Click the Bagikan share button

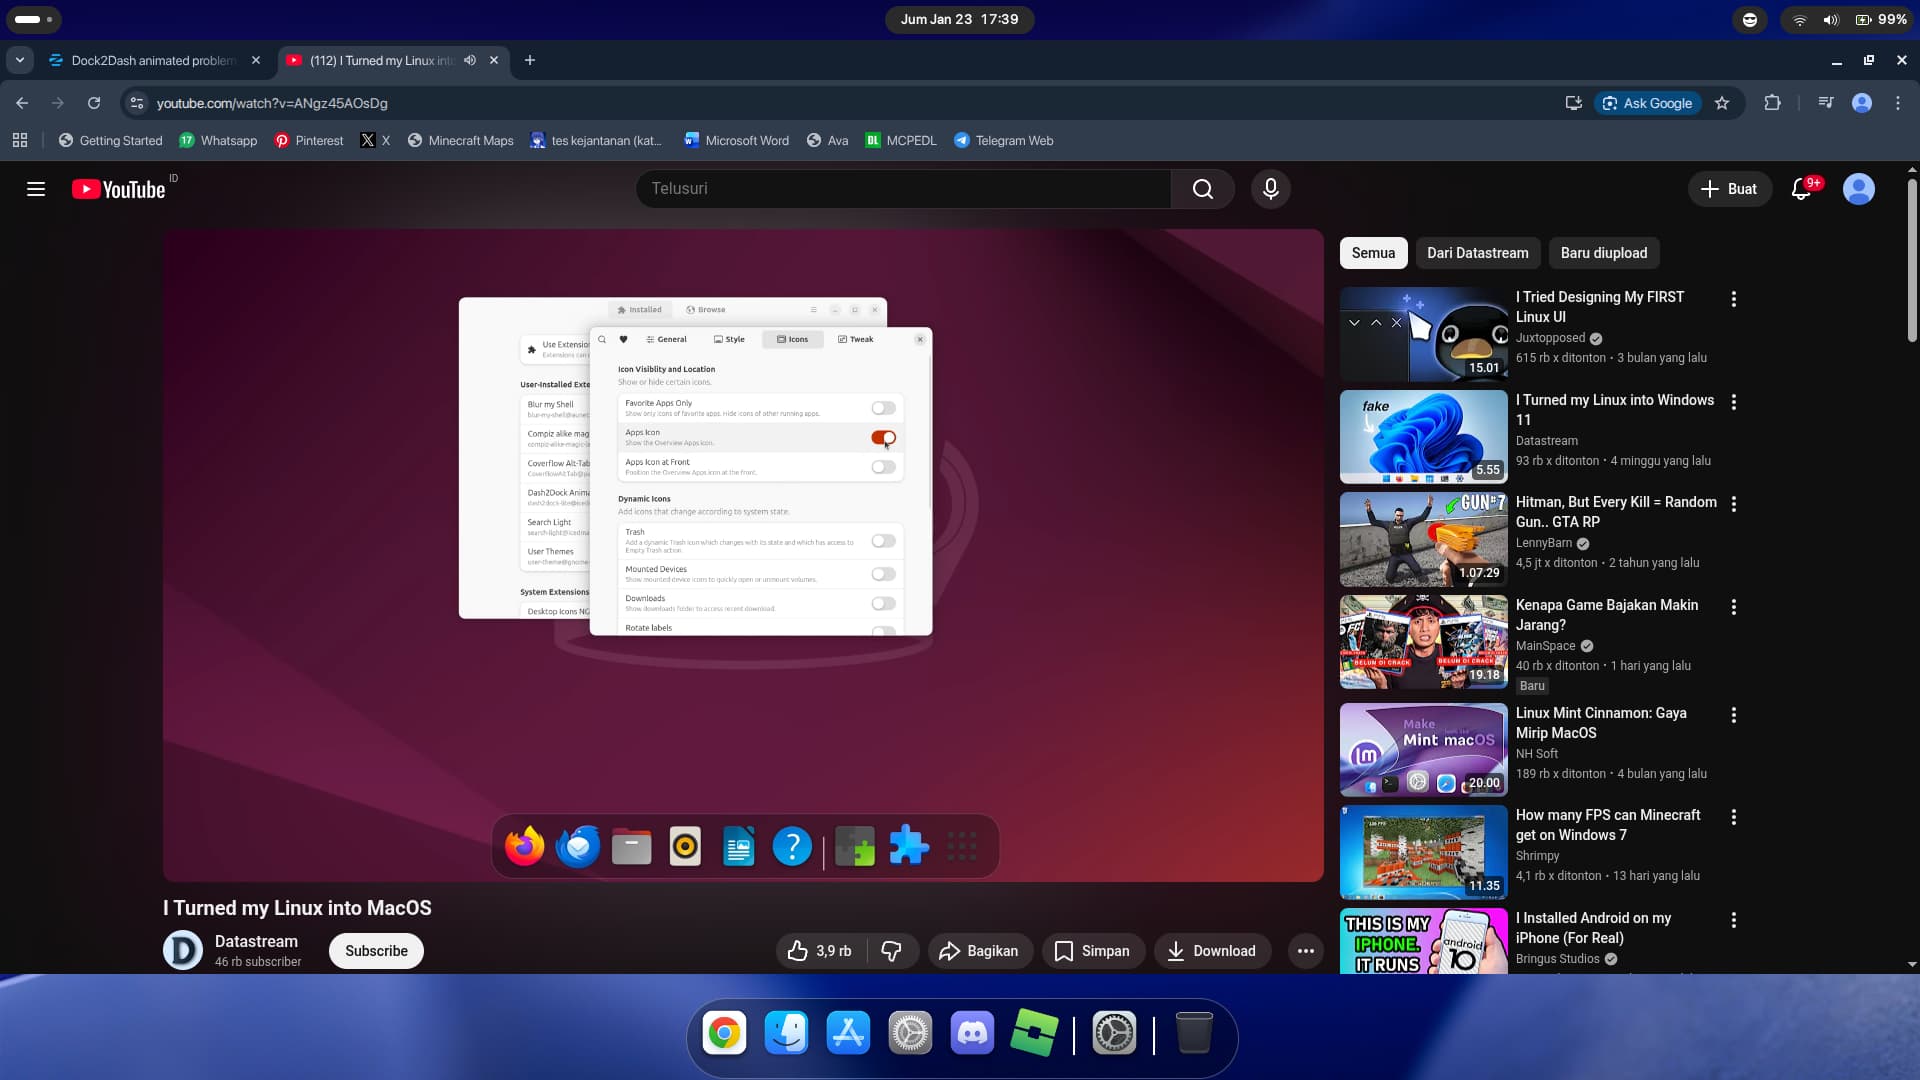click(x=978, y=951)
